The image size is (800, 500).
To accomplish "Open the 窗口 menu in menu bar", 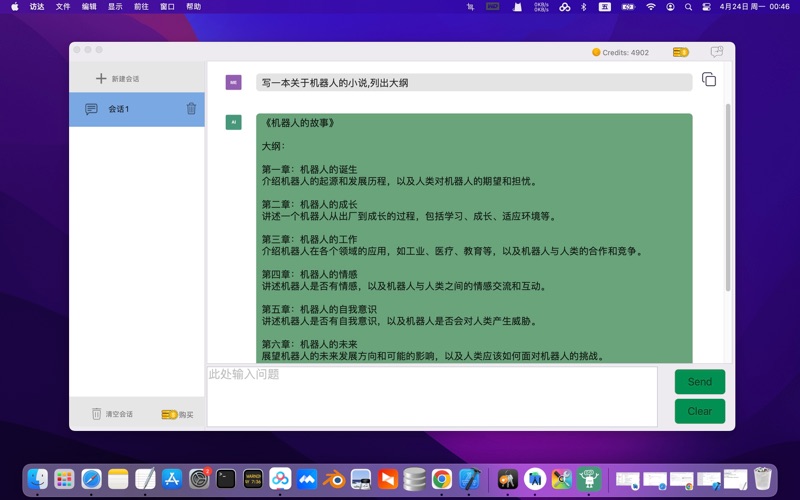I will (x=167, y=7).
